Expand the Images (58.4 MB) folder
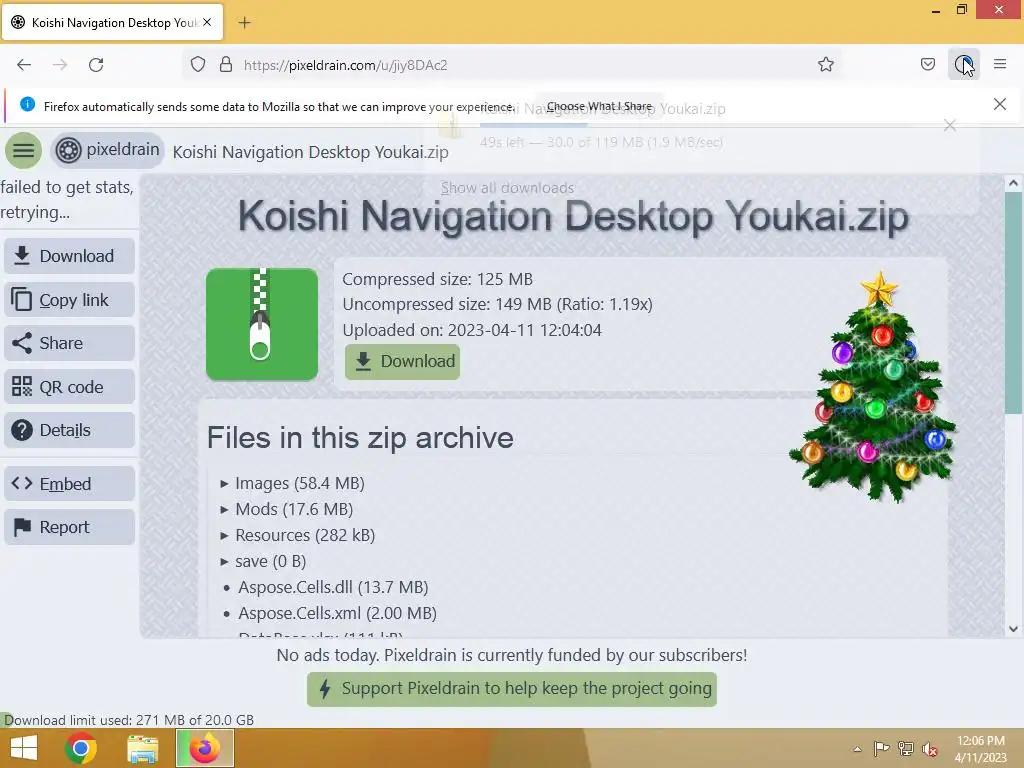1024x768 pixels. [x=293, y=483]
